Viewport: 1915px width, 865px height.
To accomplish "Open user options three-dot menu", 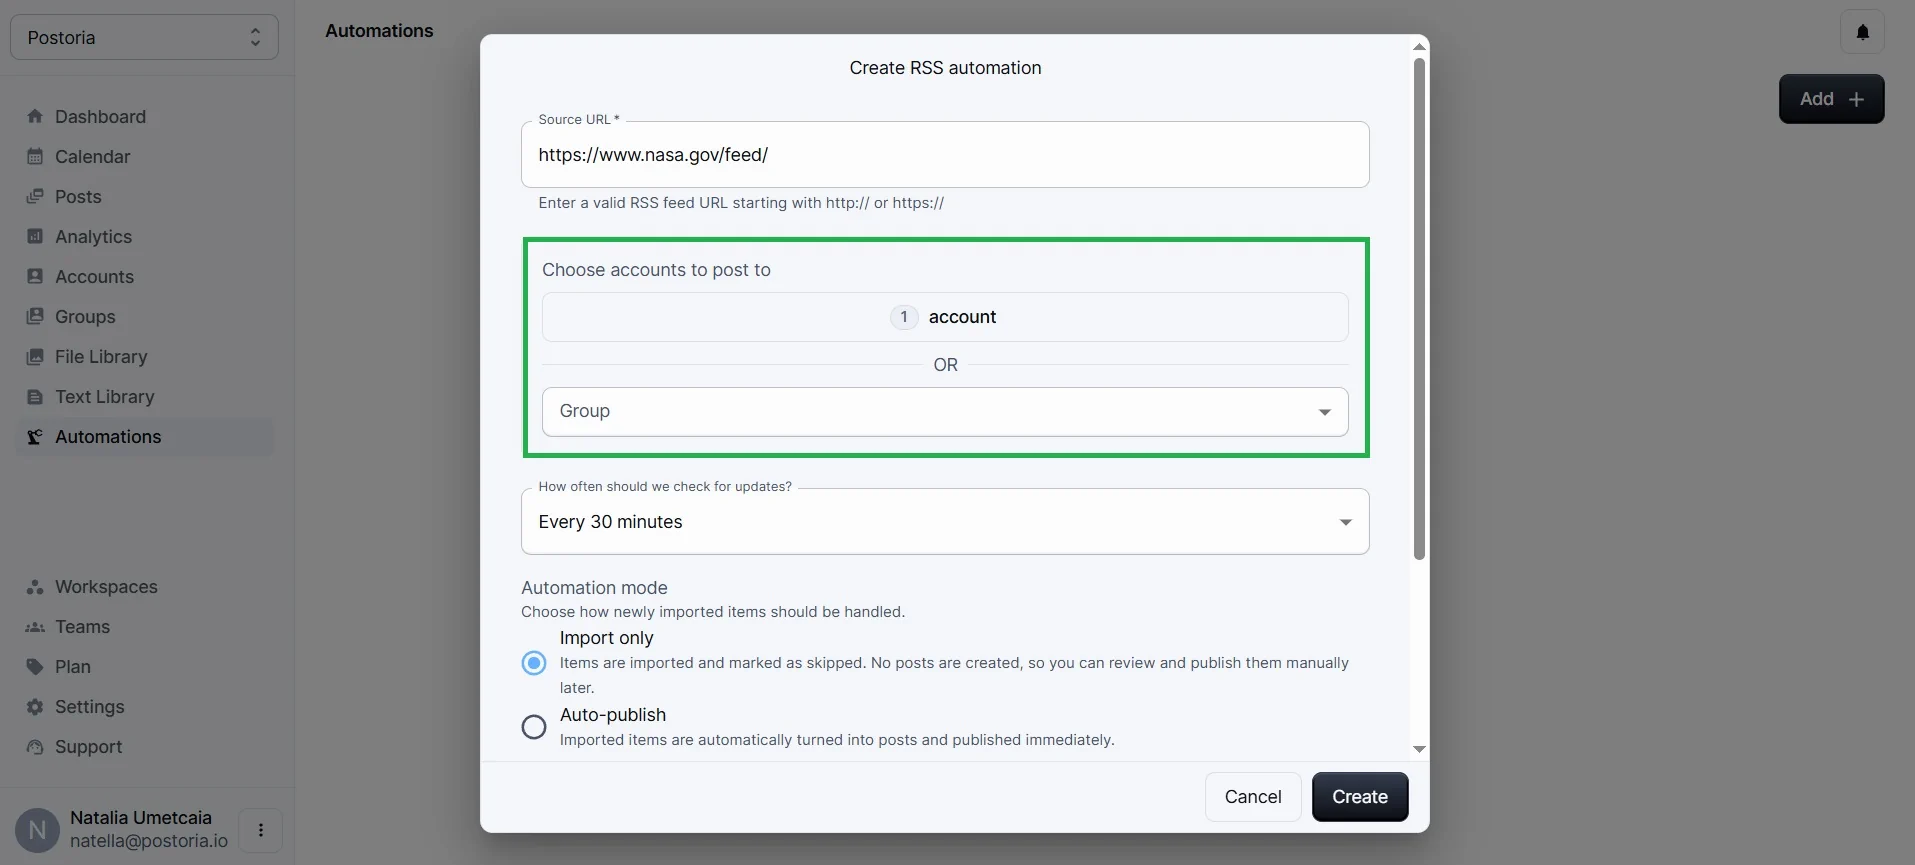I will click(261, 830).
